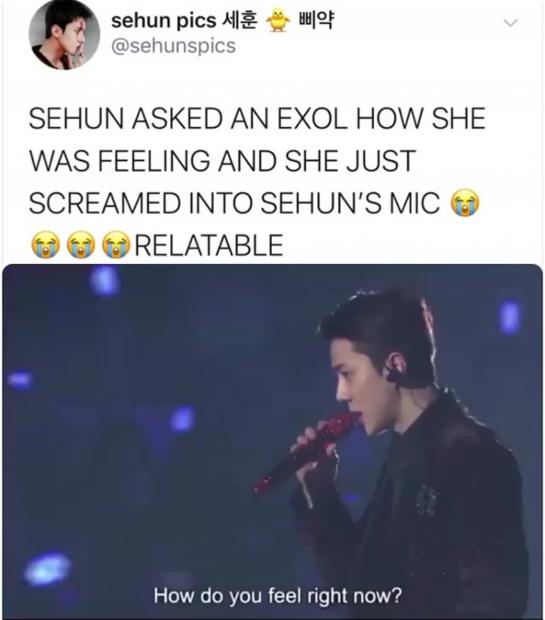Click the Korean text 세훈 in name
545x620 pixels.
tap(240, 21)
